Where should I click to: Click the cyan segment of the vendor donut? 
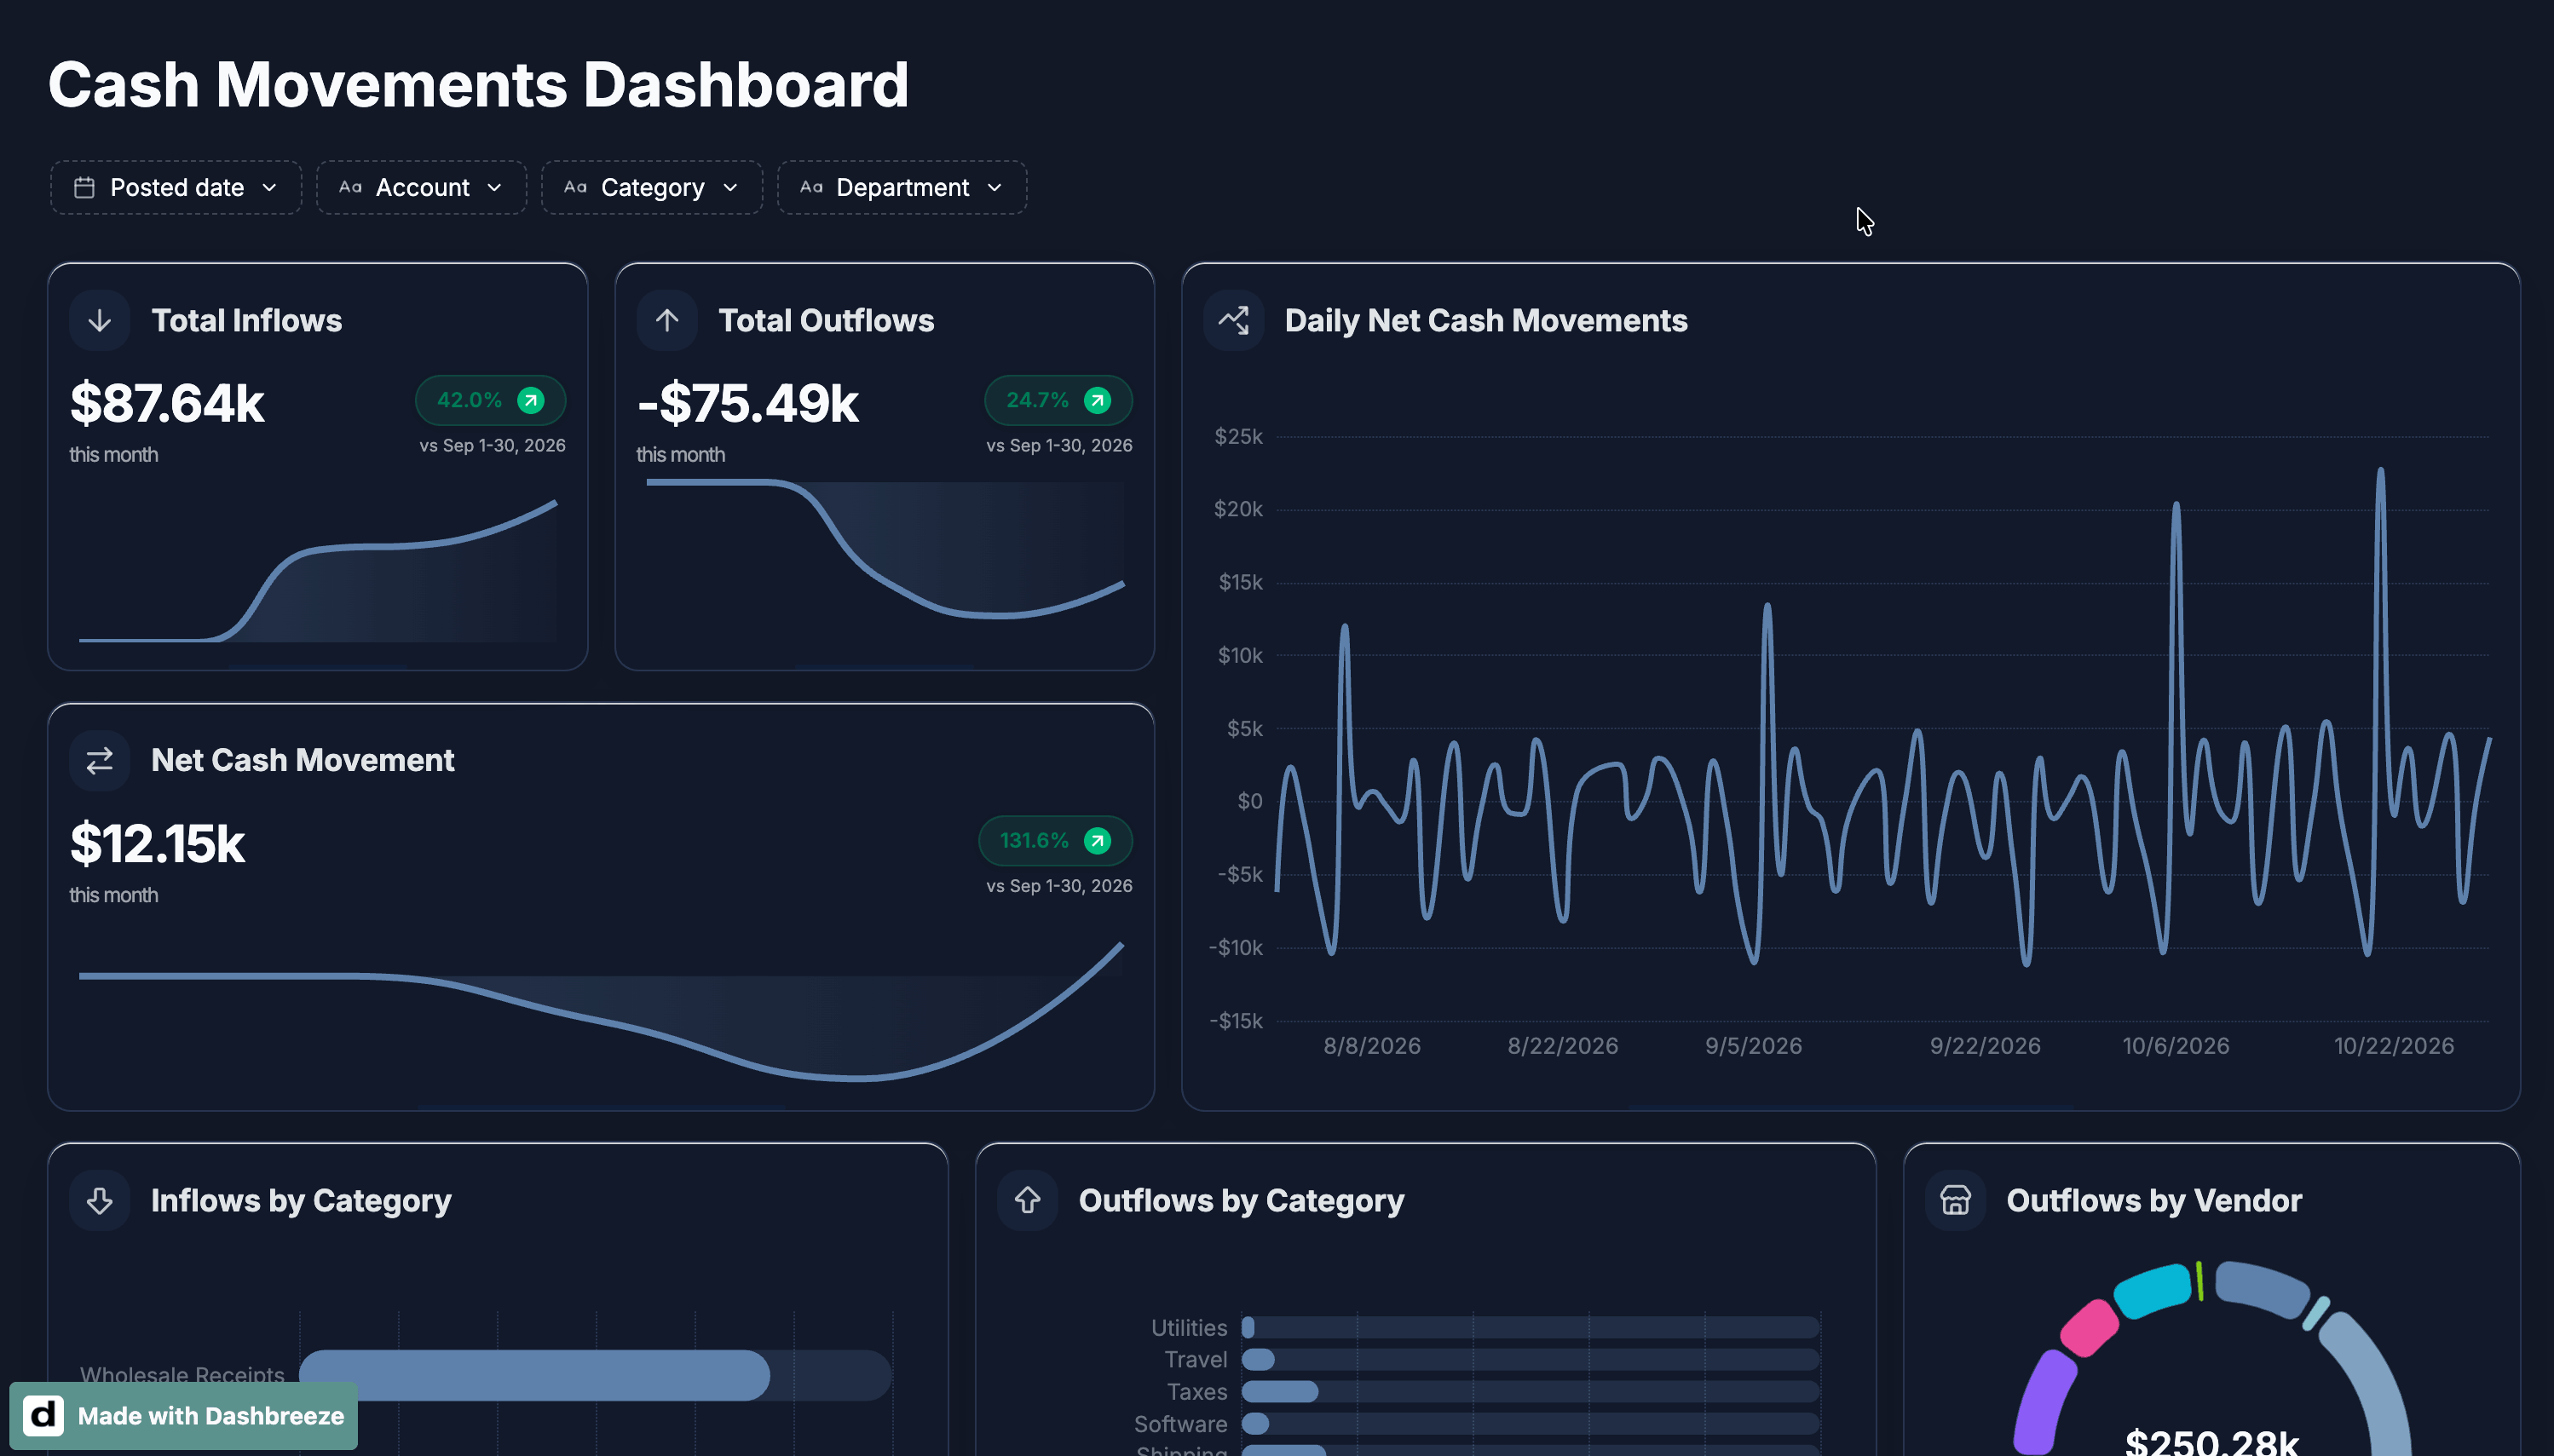click(x=2153, y=1291)
